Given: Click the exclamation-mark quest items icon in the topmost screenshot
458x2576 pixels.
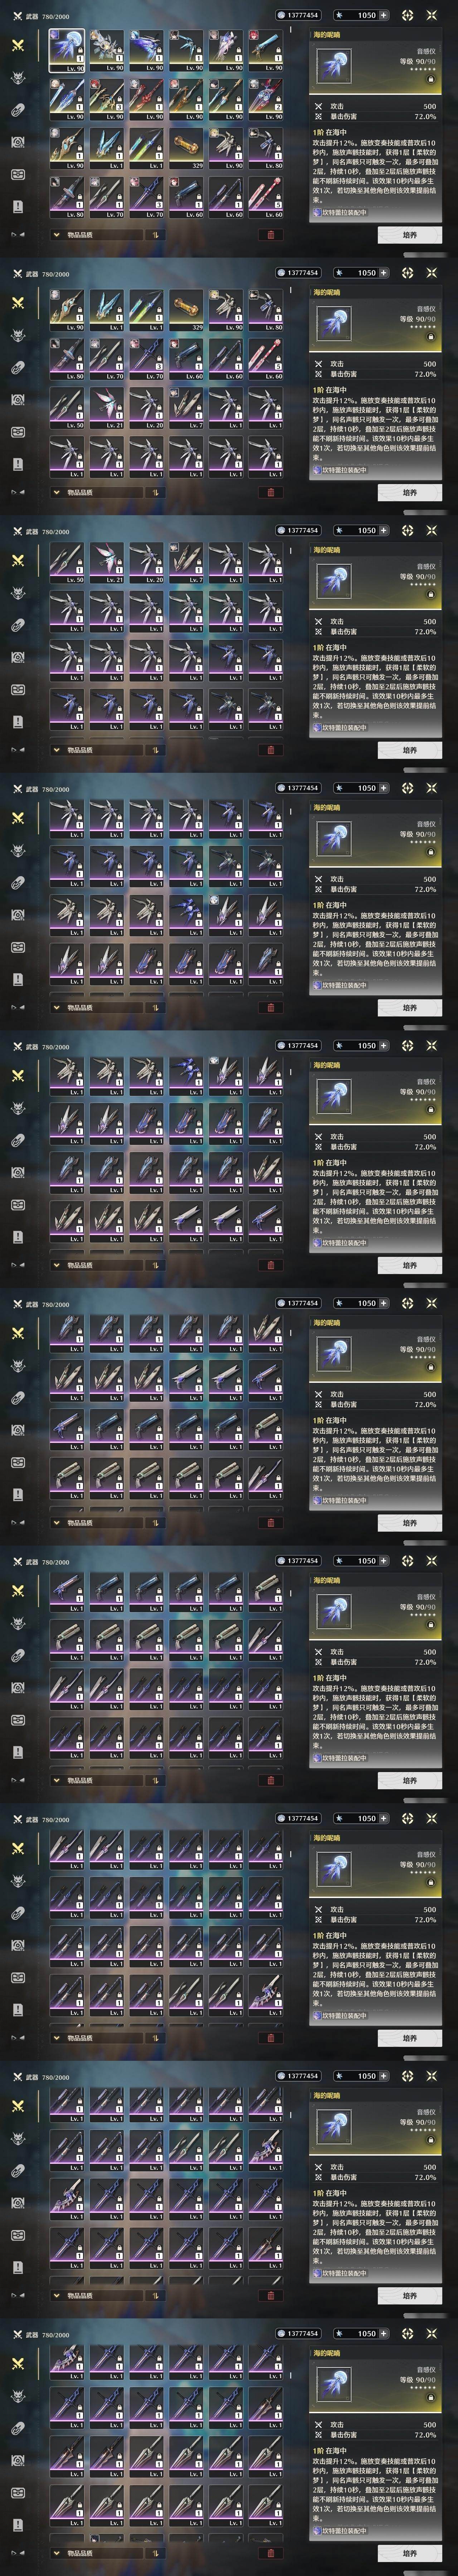Looking at the screenshot, I should pos(17,206).
